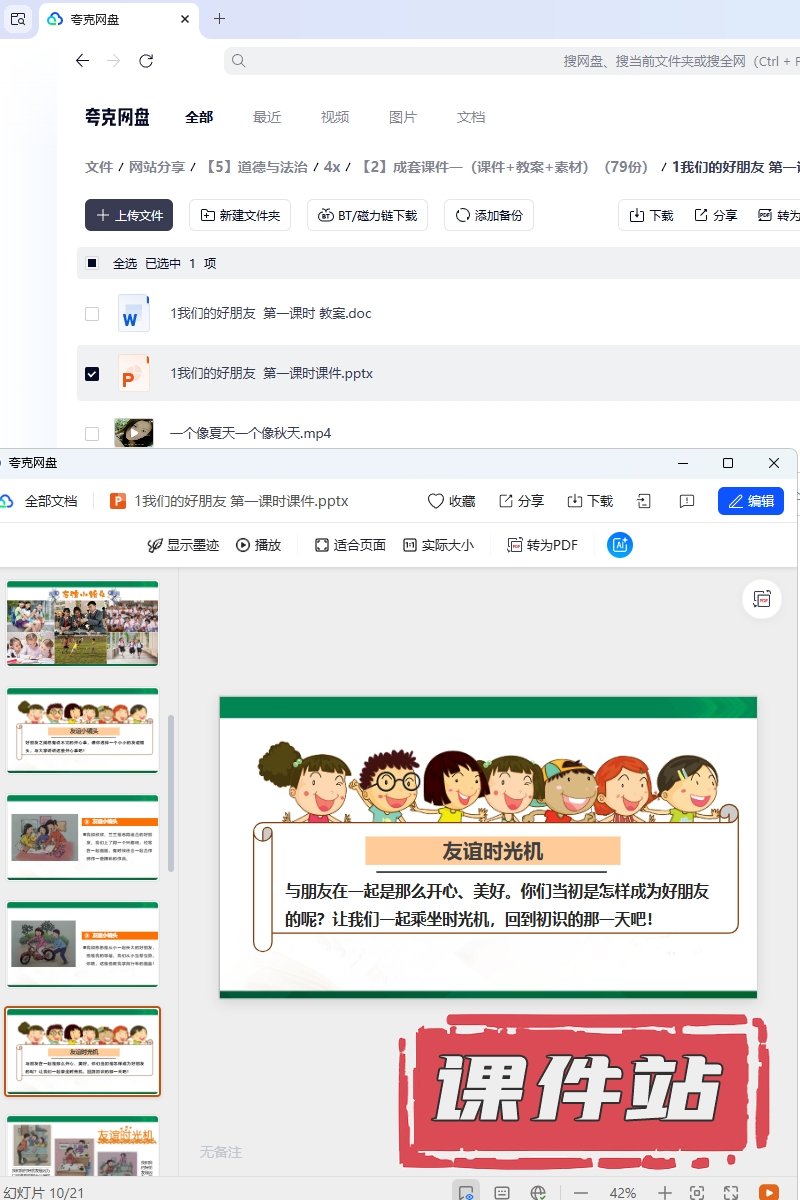
Task: Click the fit-to-window icon in status bar
Action: [x=697, y=1192]
